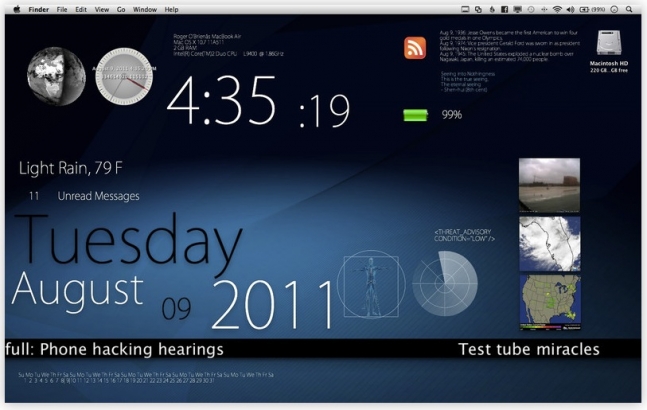The height and width of the screenshot is (410, 647).
Task: Open the View menu
Action: point(102,9)
